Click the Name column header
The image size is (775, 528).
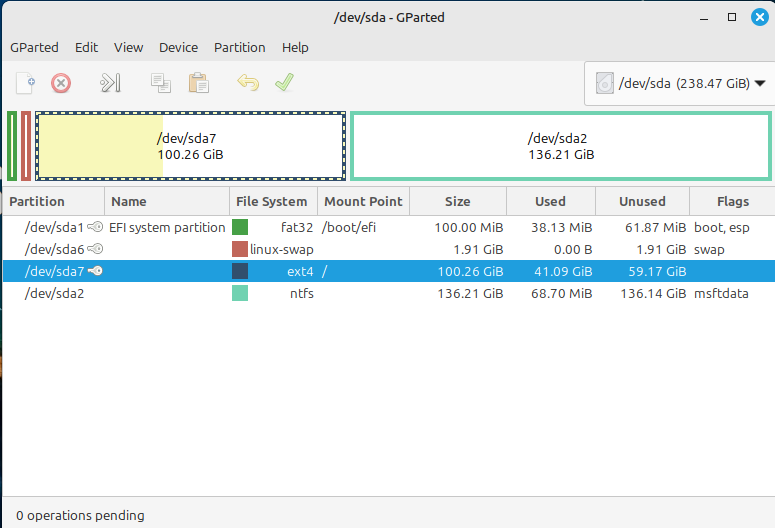point(167,201)
